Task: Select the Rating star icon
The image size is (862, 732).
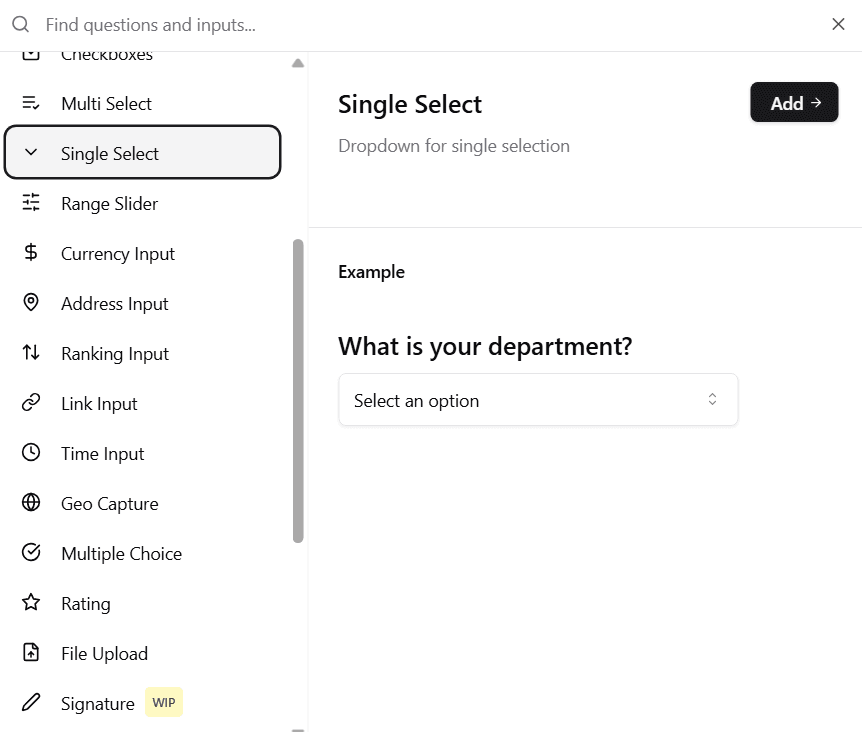Action: point(30,603)
